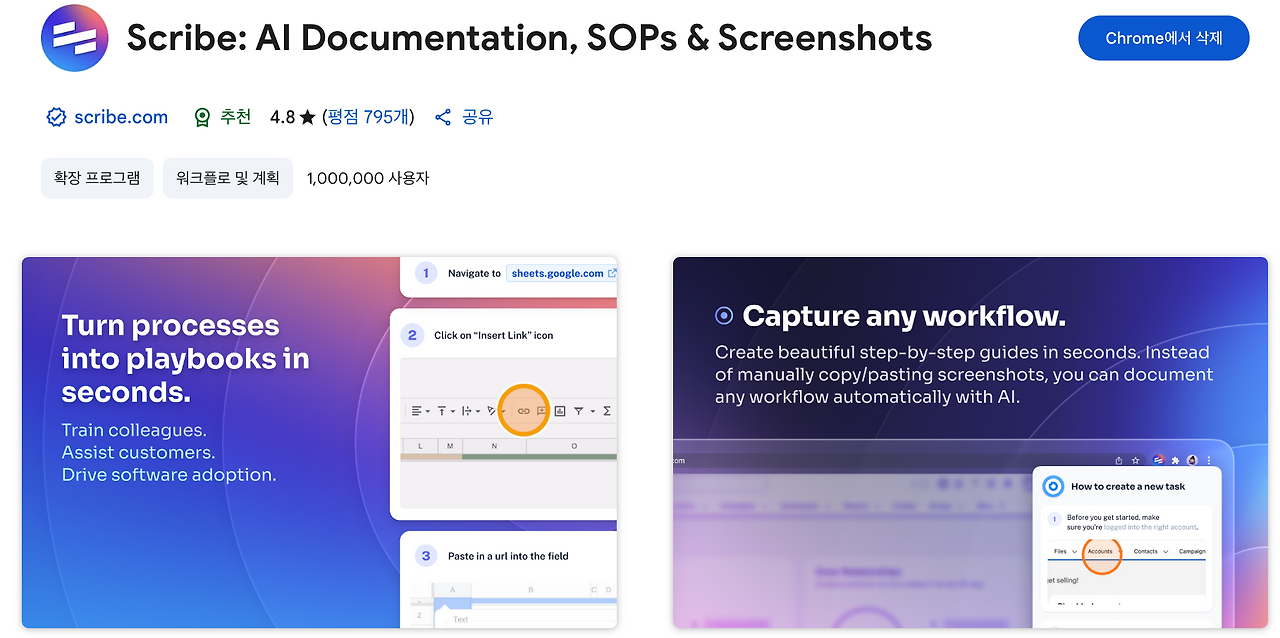
Task: Click the 'Train colleagues.' text line
Action: 134,430
